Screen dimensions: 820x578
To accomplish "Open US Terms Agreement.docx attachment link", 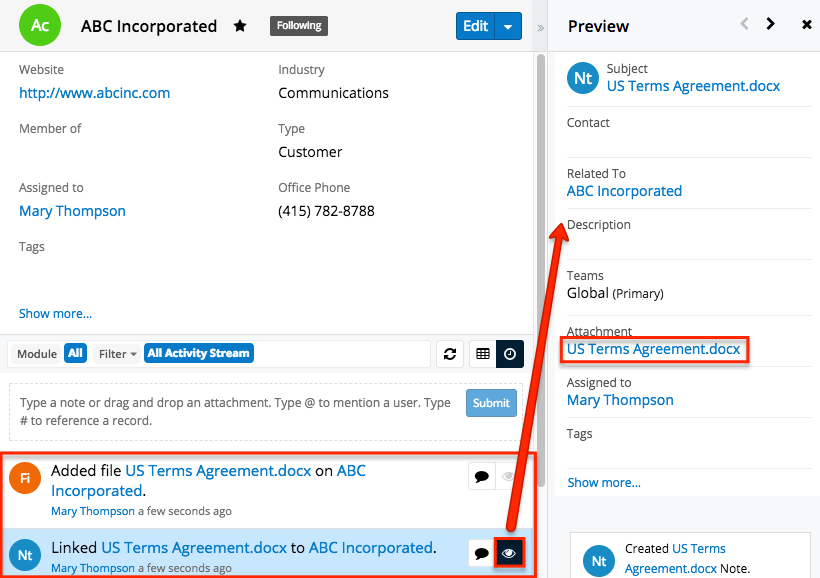I will (x=654, y=349).
